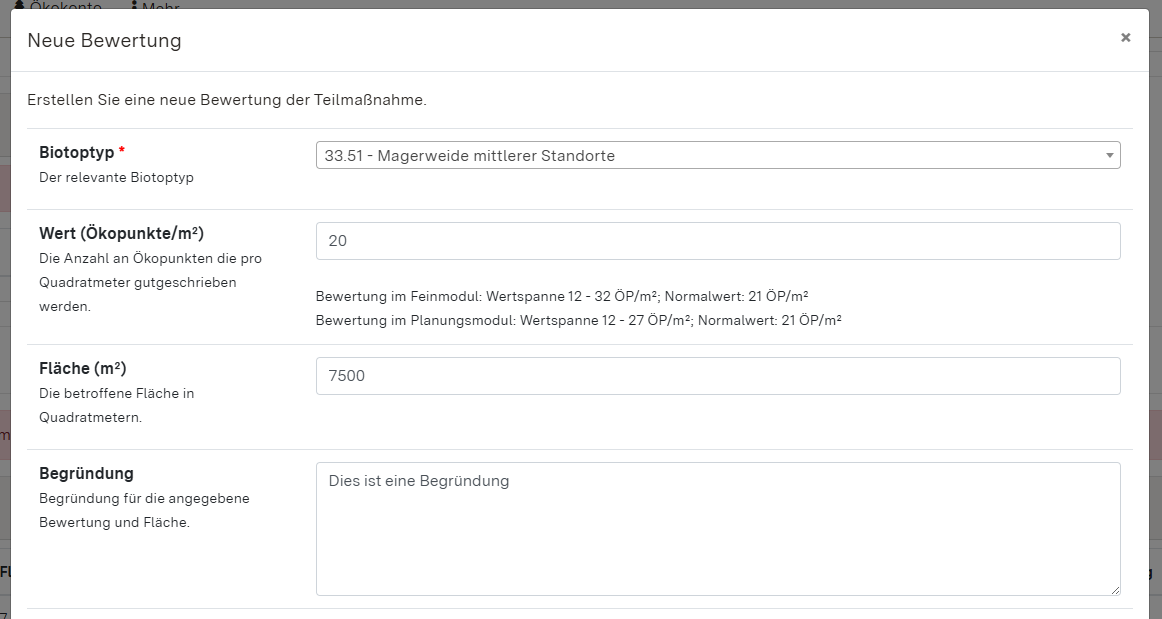
Task: Click the 'Der relevante Biotoptyp' helper text
Action: 116,178
